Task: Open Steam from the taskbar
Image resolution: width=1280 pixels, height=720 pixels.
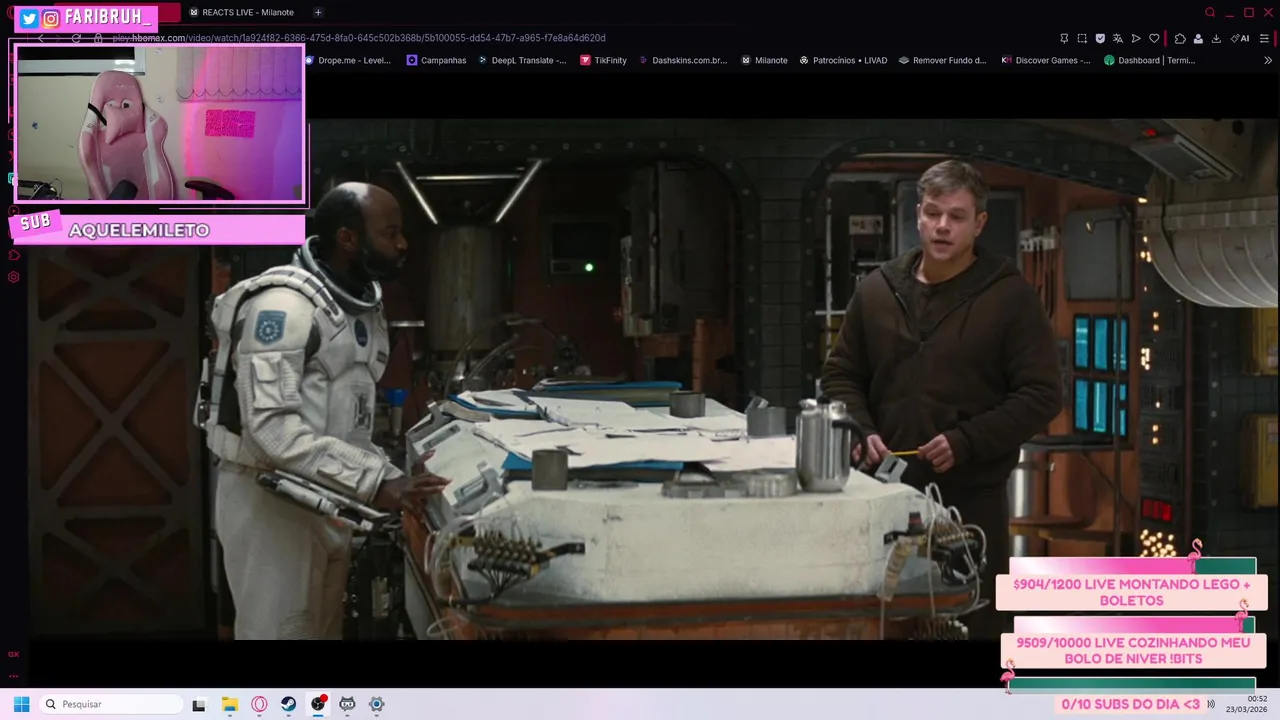Action: click(x=288, y=704)
